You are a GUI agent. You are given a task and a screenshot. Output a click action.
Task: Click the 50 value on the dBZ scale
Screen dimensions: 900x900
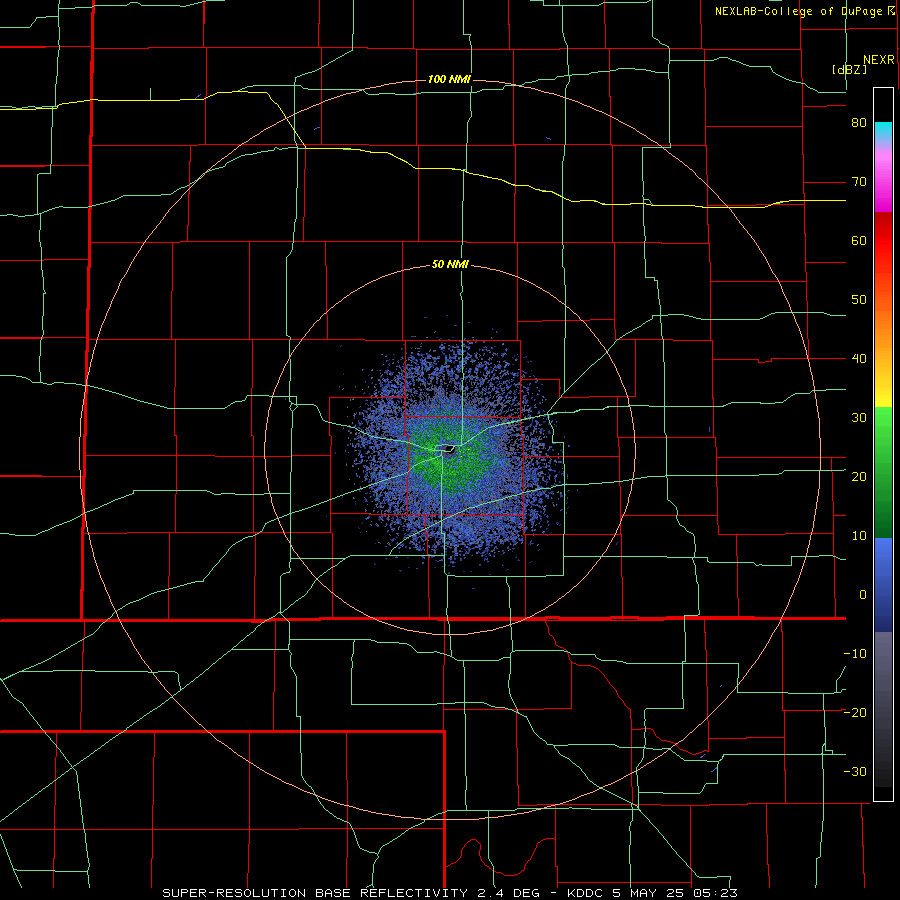[x=859, y=300]
